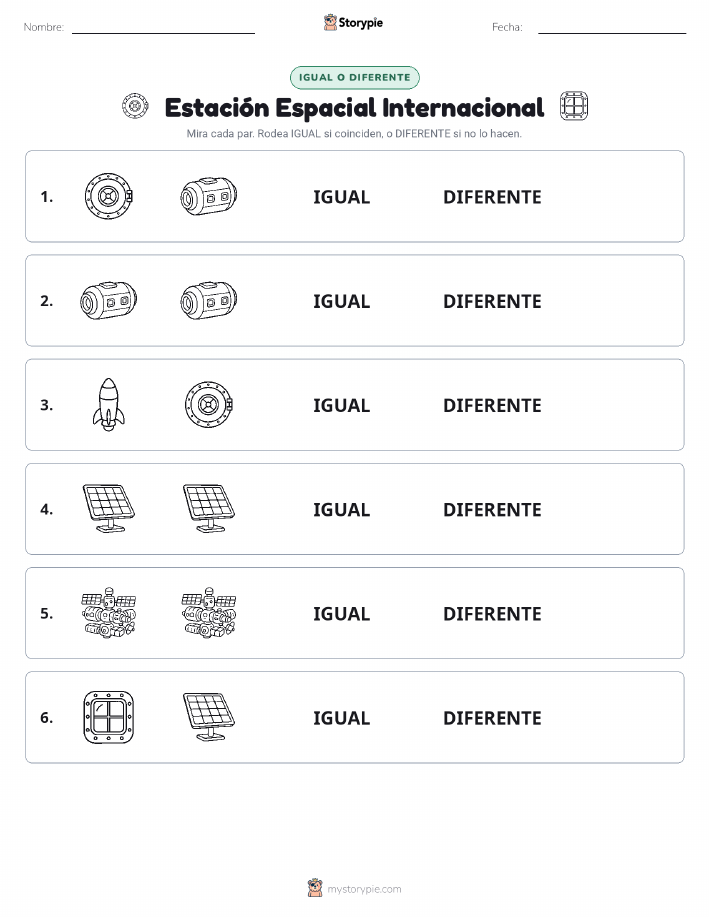Image resolution: width=709 pixels, height=917 pixels.
Task: Click the module capsule icon in row 1
Action: click(209, 196)
